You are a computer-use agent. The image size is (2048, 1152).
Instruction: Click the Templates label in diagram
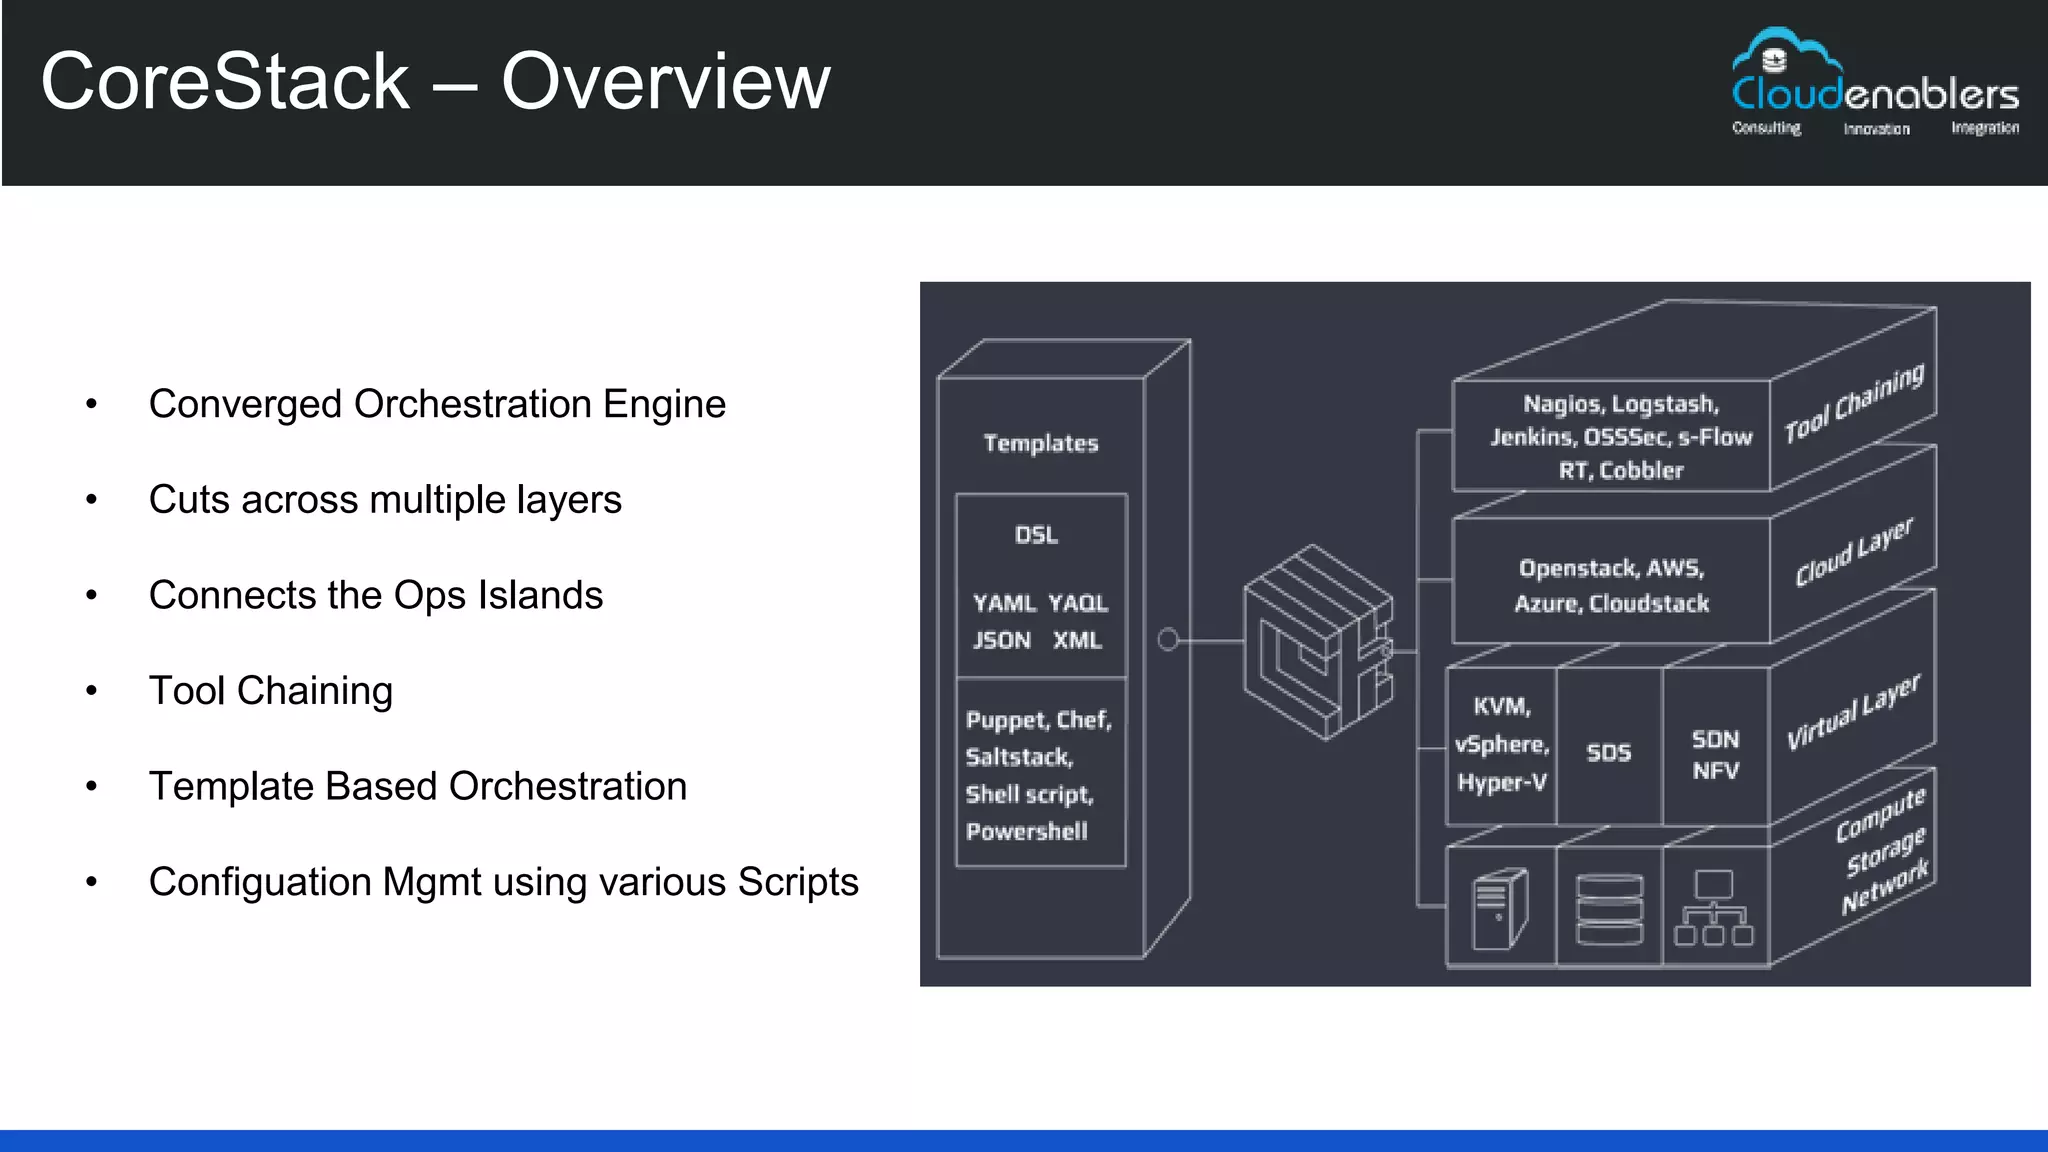click(1040, 443)
